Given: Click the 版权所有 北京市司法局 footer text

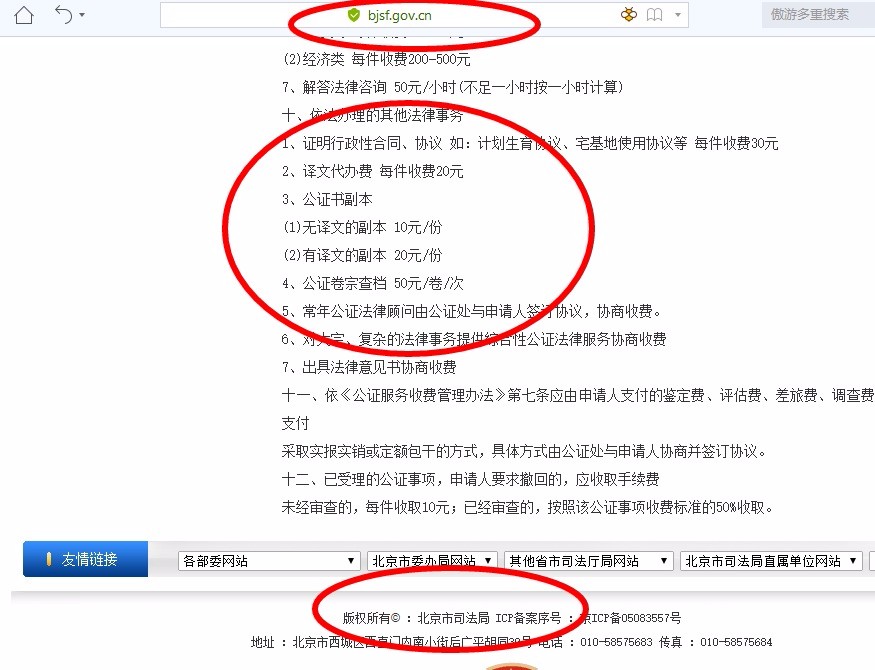Looking at the screenshot, I should point(416,618).
